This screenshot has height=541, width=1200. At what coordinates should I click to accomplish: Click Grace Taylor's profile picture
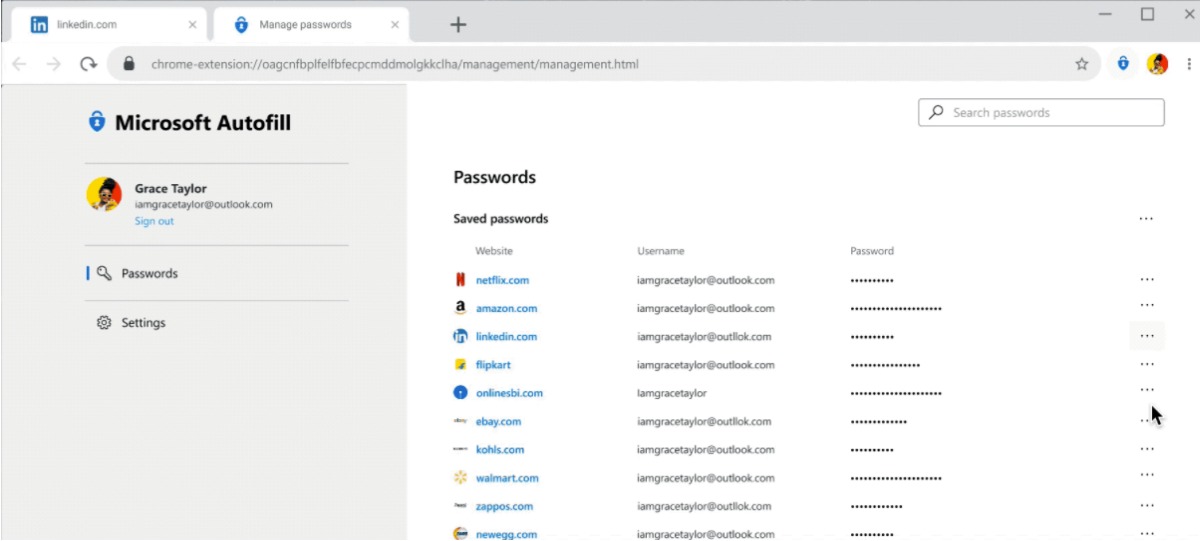[104, 194]
